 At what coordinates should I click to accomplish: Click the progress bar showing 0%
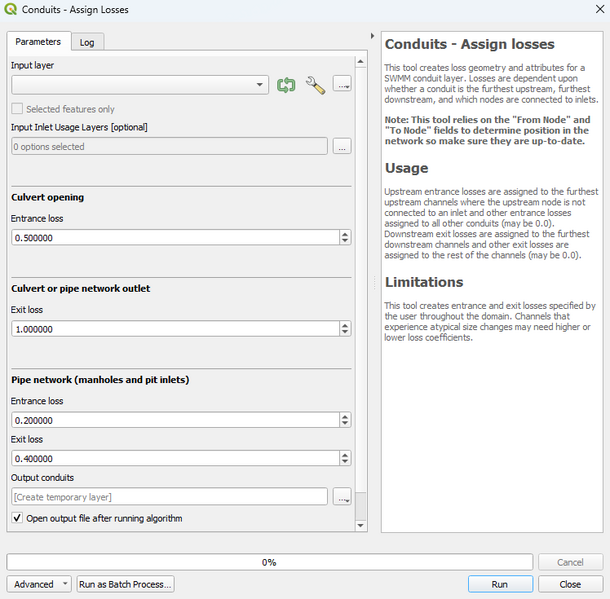tap(268, 562)
